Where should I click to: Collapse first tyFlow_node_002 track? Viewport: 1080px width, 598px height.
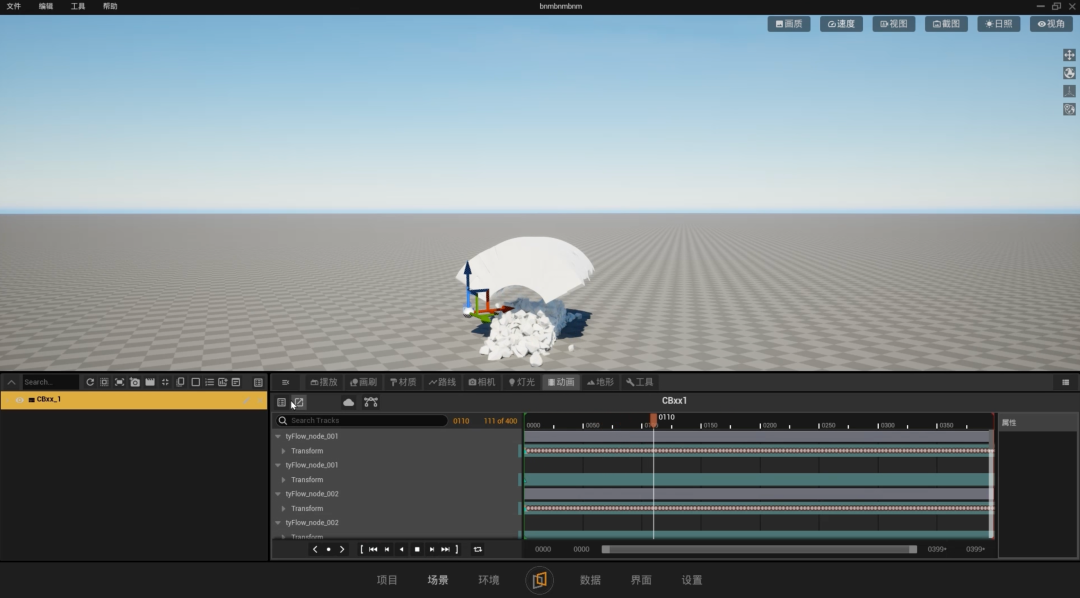tap(278, 494)
